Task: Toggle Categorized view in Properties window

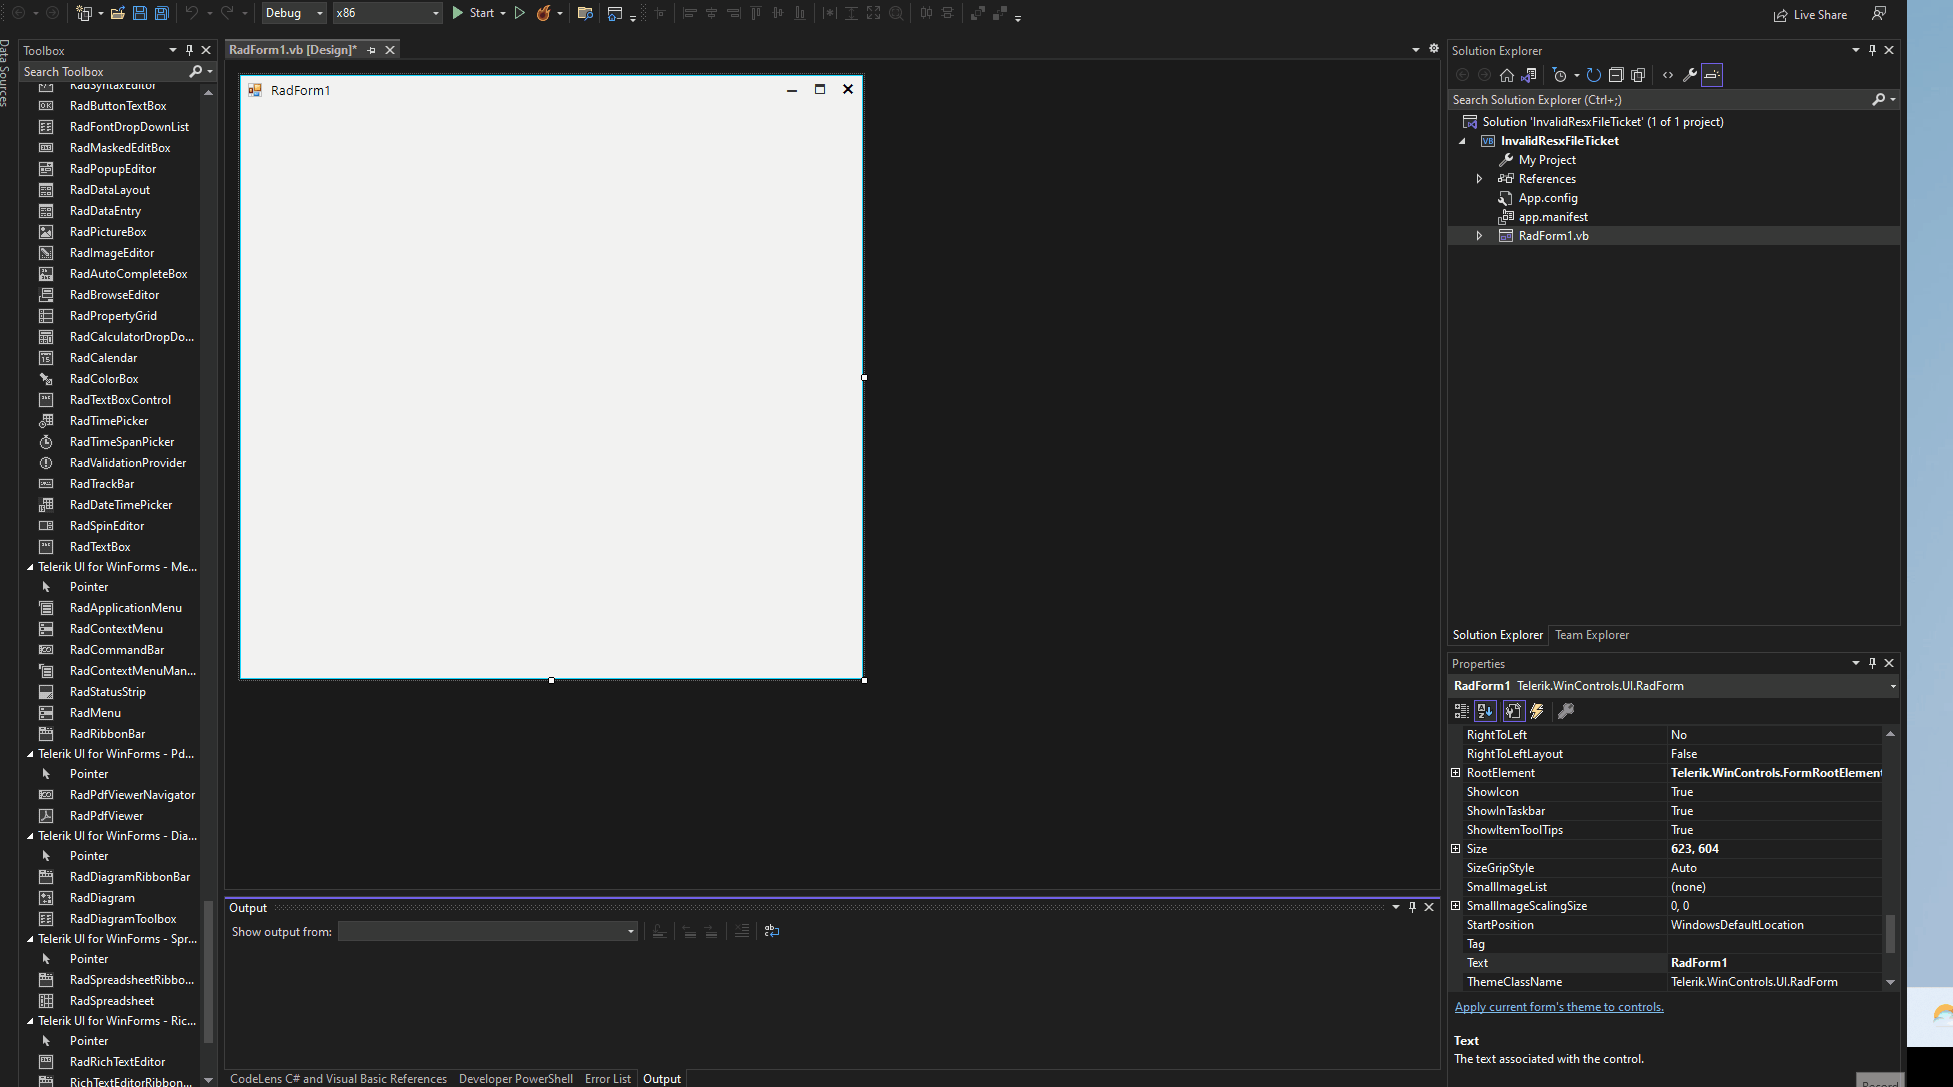Action: [1462, 711]
